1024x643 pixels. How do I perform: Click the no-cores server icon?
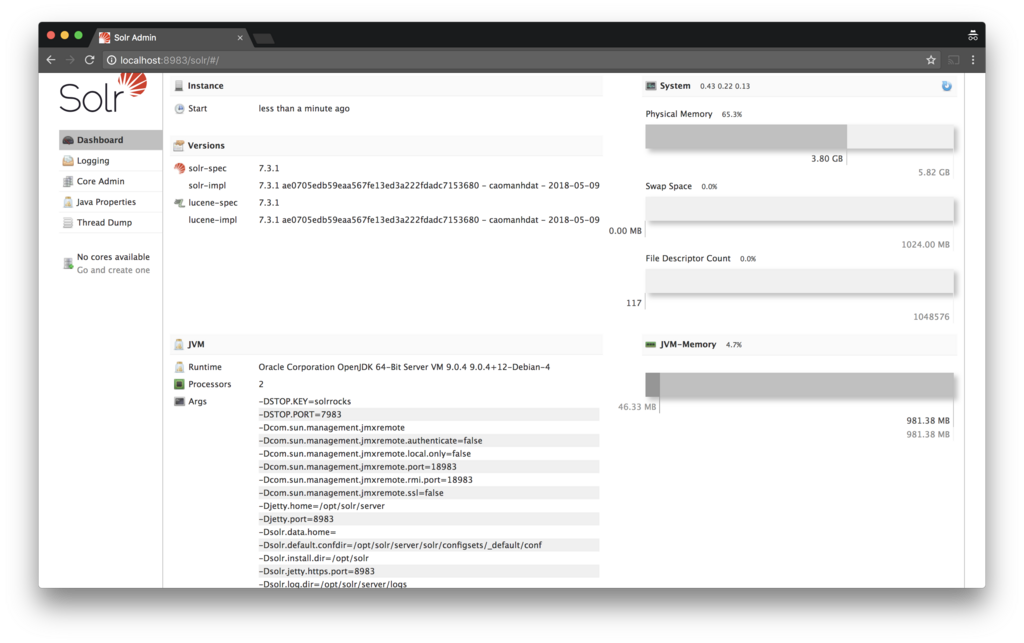click(x=68, y=263)
